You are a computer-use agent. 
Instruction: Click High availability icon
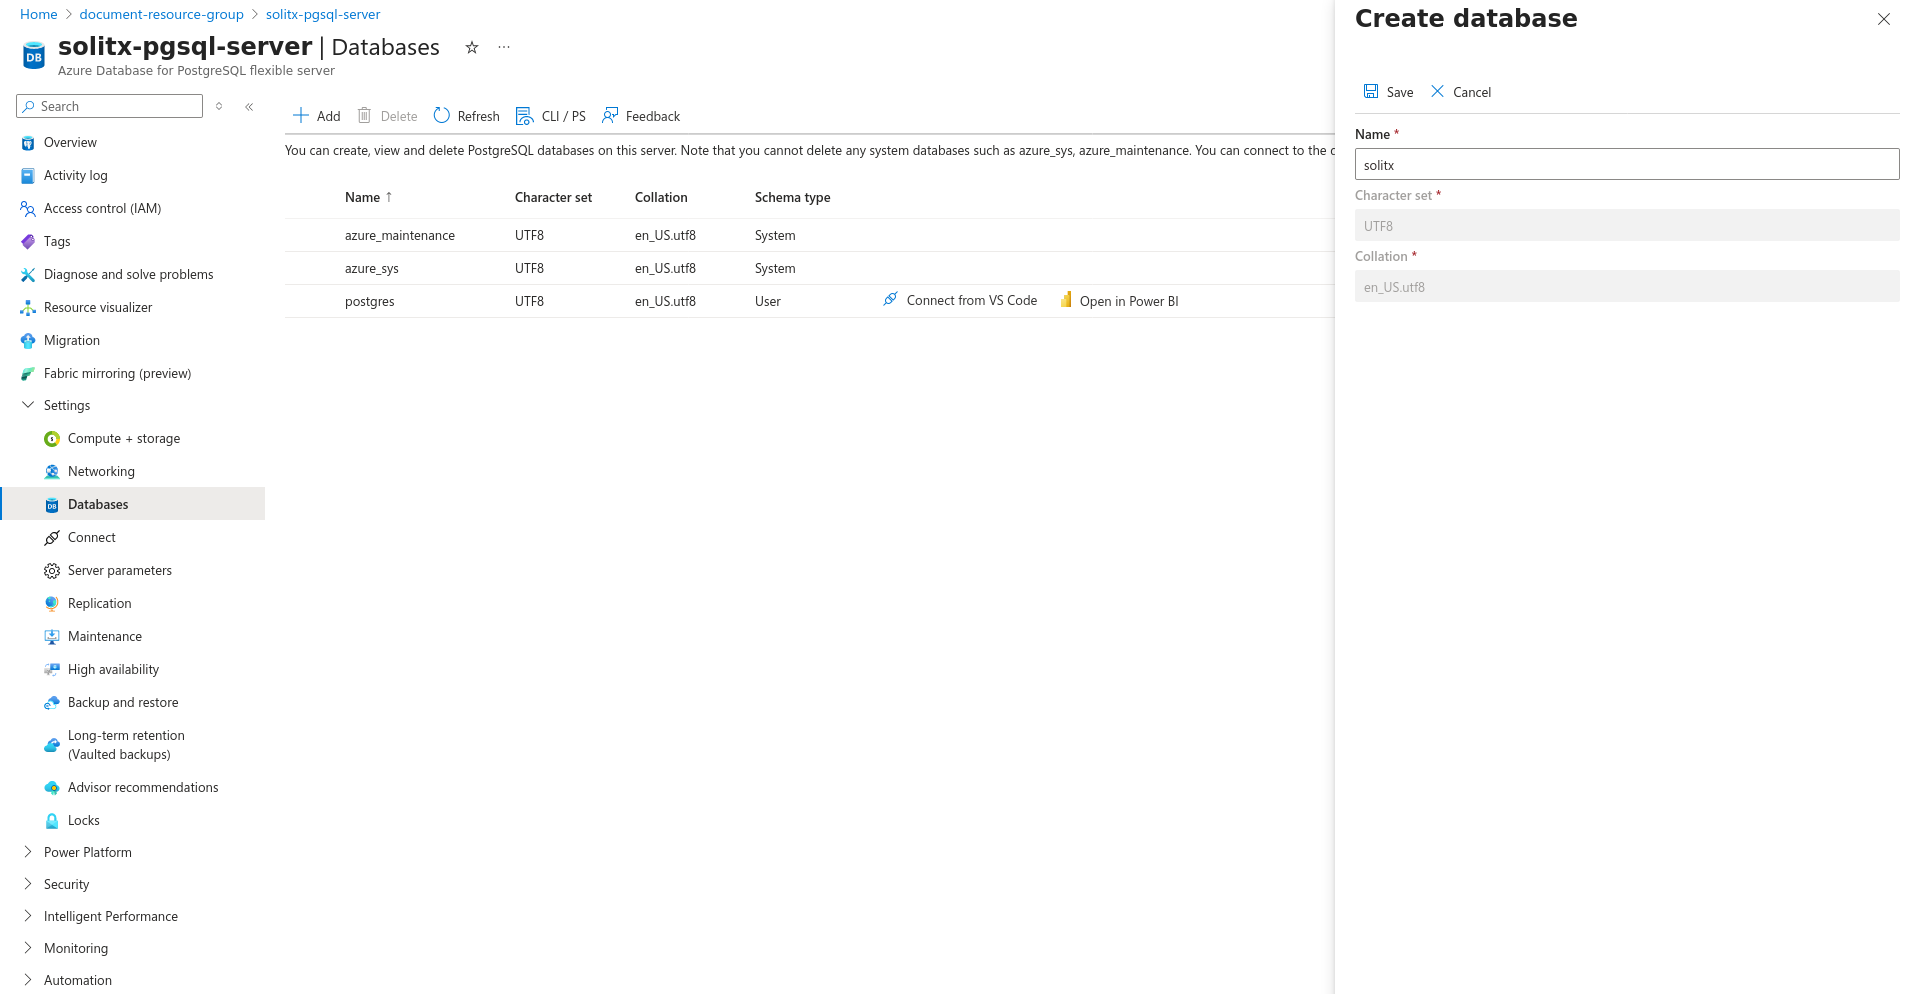[52, 670]
